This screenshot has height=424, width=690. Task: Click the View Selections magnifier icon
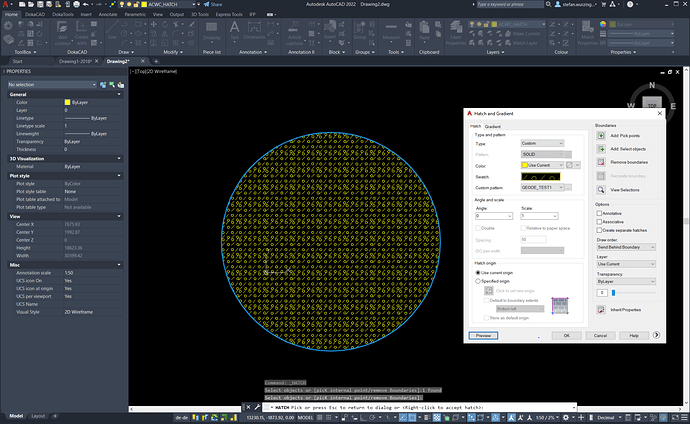pos(600,188)
